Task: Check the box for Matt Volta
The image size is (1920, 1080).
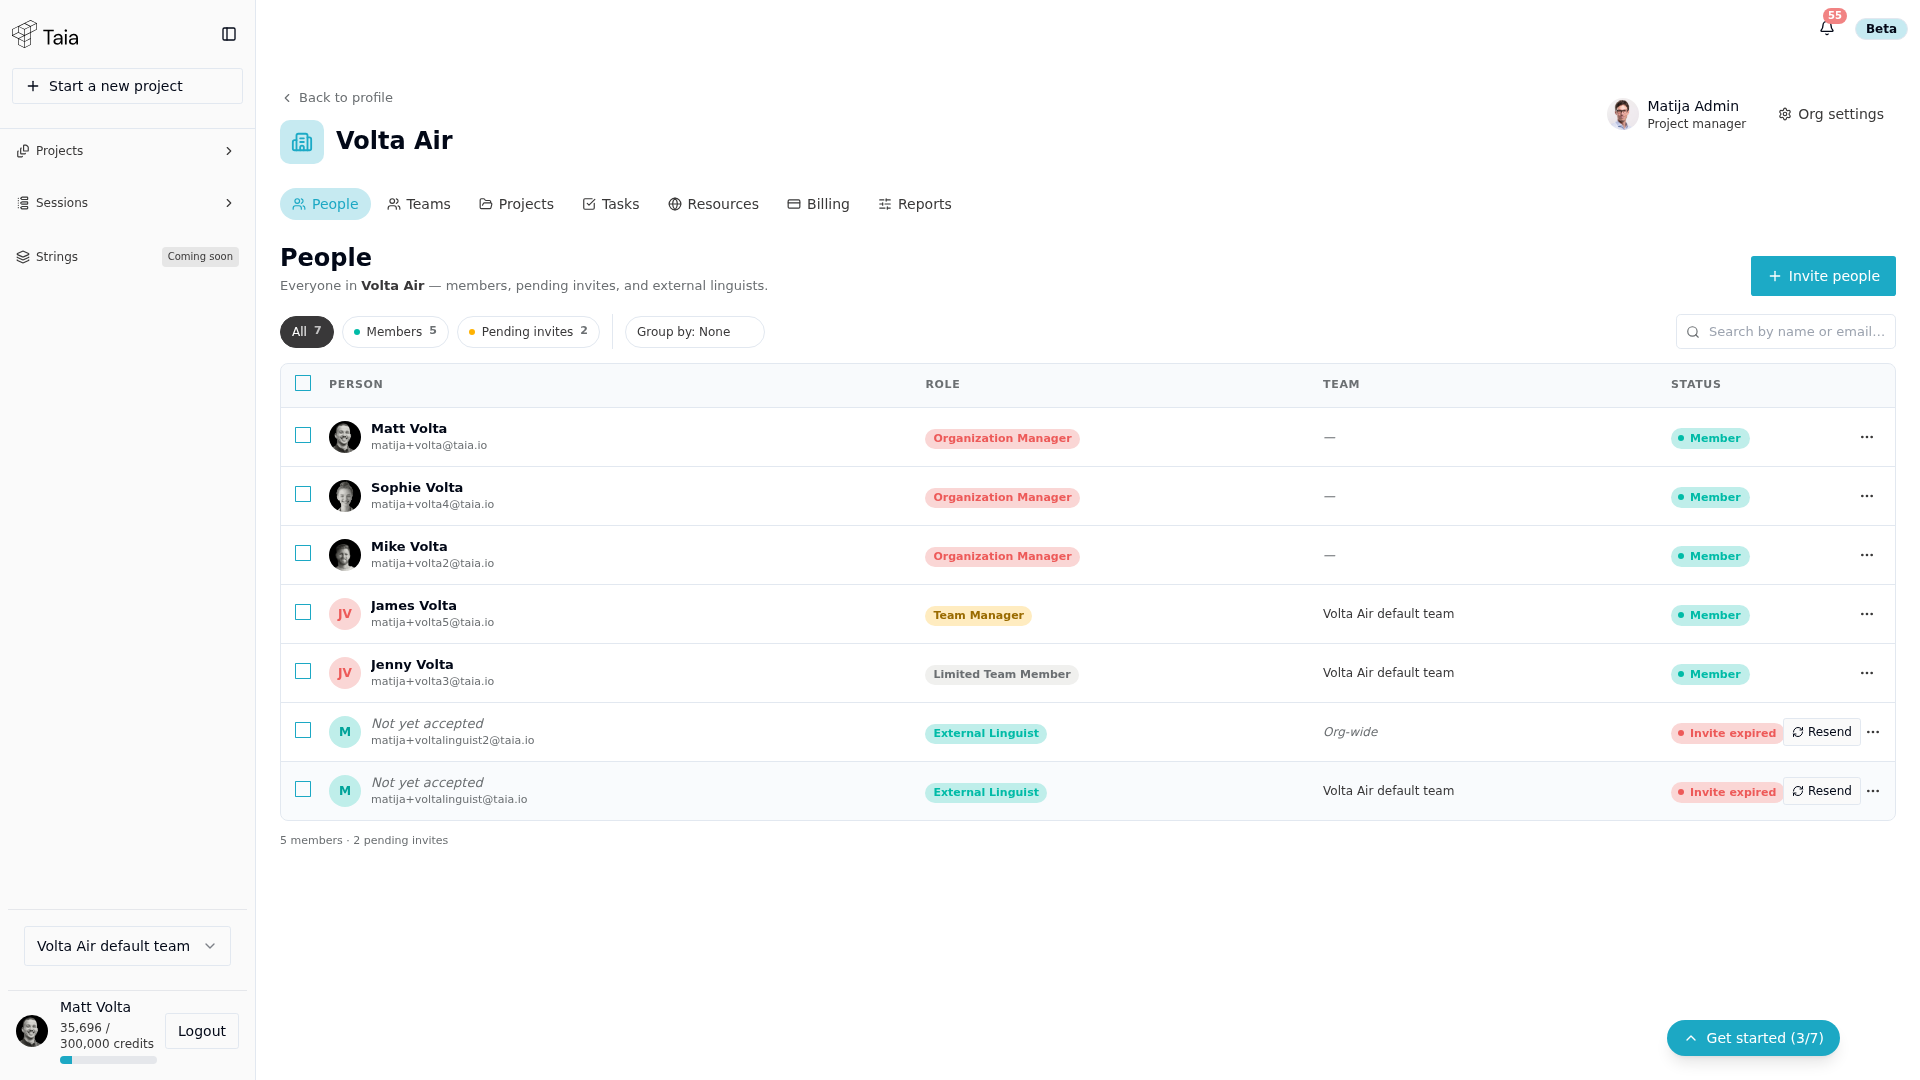Action: 303,435
